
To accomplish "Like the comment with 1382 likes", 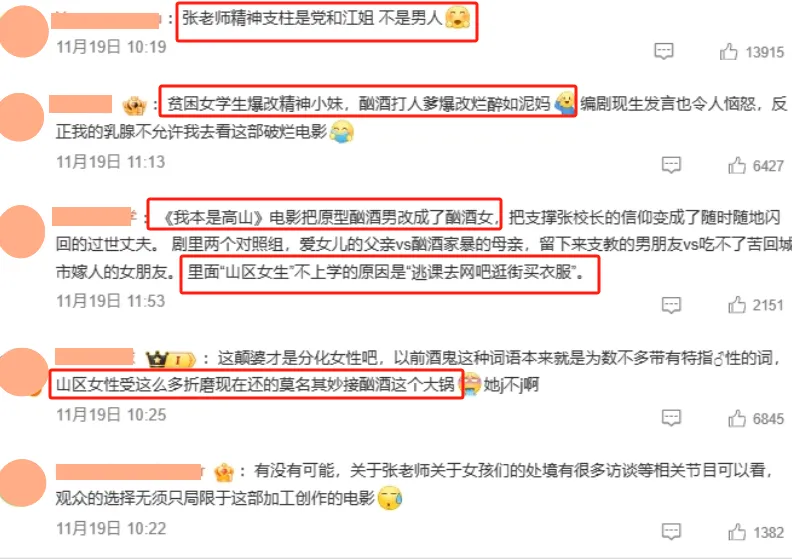I will [737, 532].
